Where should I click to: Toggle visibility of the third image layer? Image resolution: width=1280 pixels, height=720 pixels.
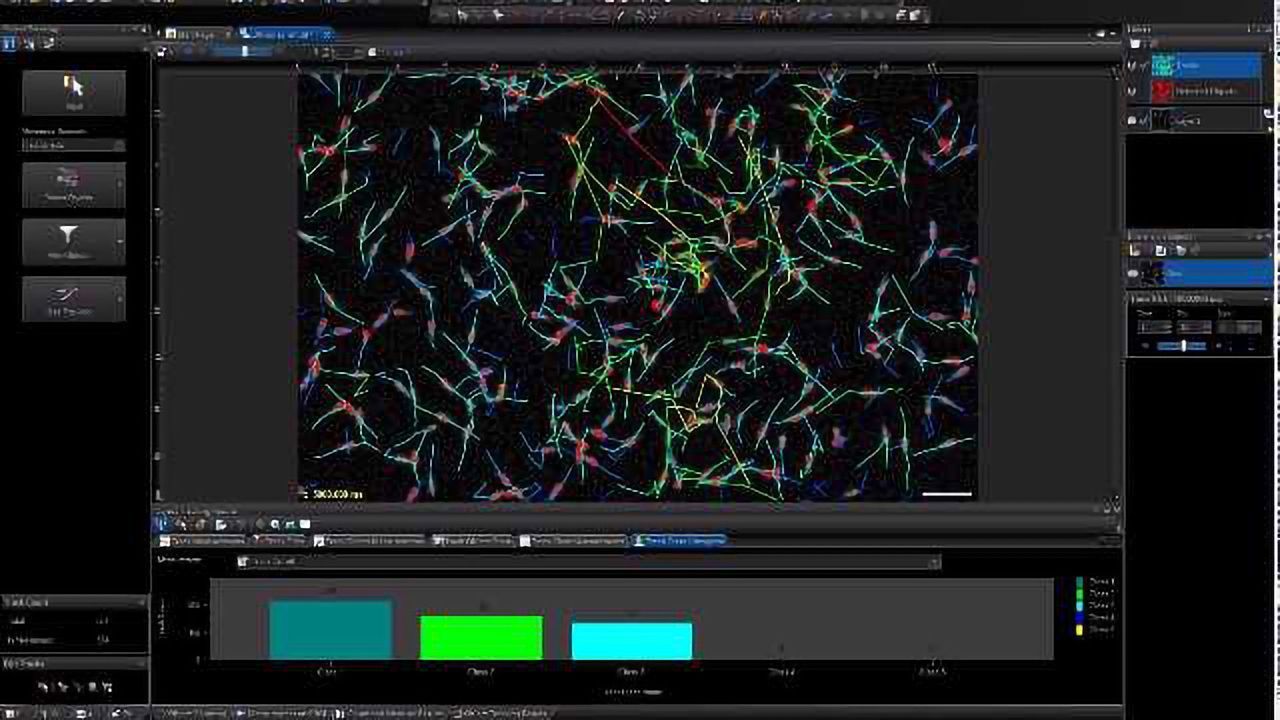coord(1134,120)
